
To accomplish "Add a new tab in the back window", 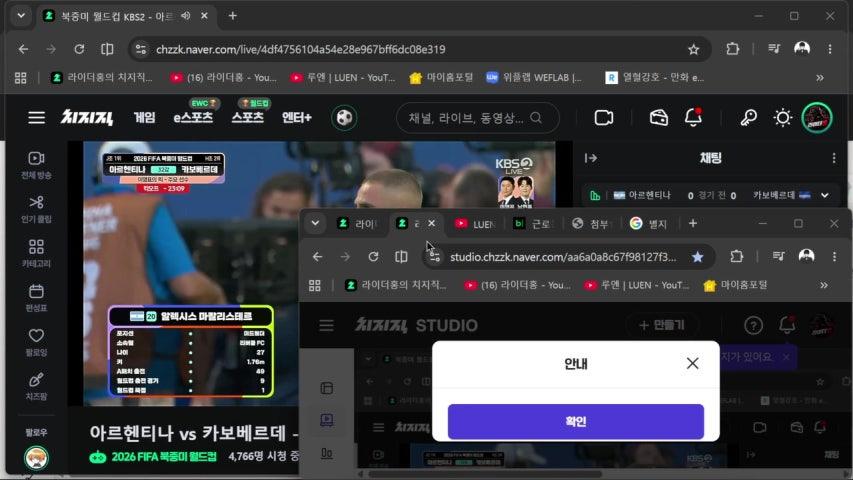I will click(x=232, y=16).
